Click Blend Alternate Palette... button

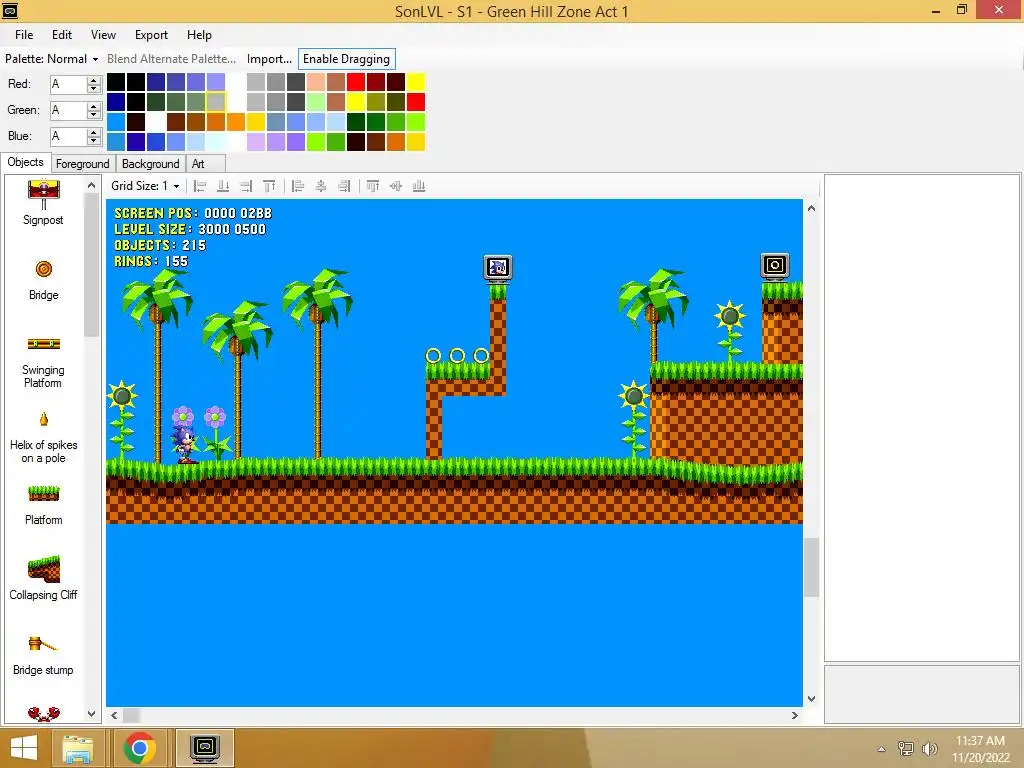pos(171,59)
